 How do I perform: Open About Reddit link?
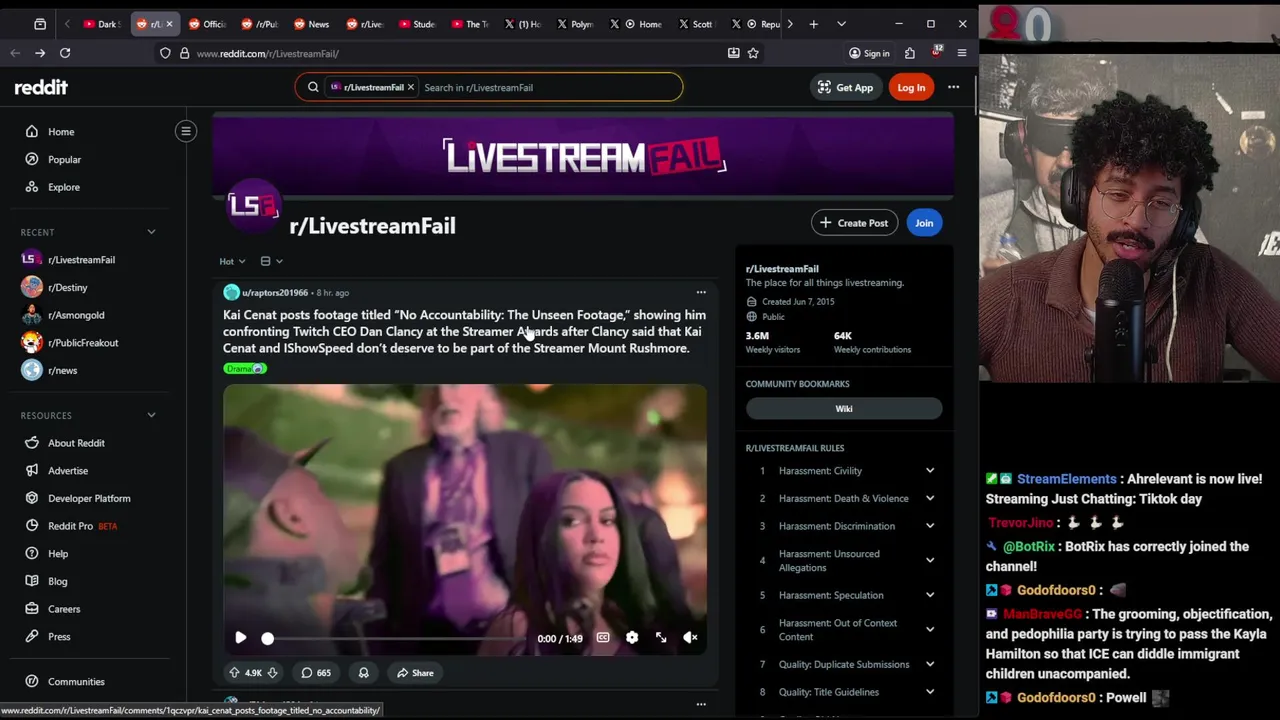[76, 443]
